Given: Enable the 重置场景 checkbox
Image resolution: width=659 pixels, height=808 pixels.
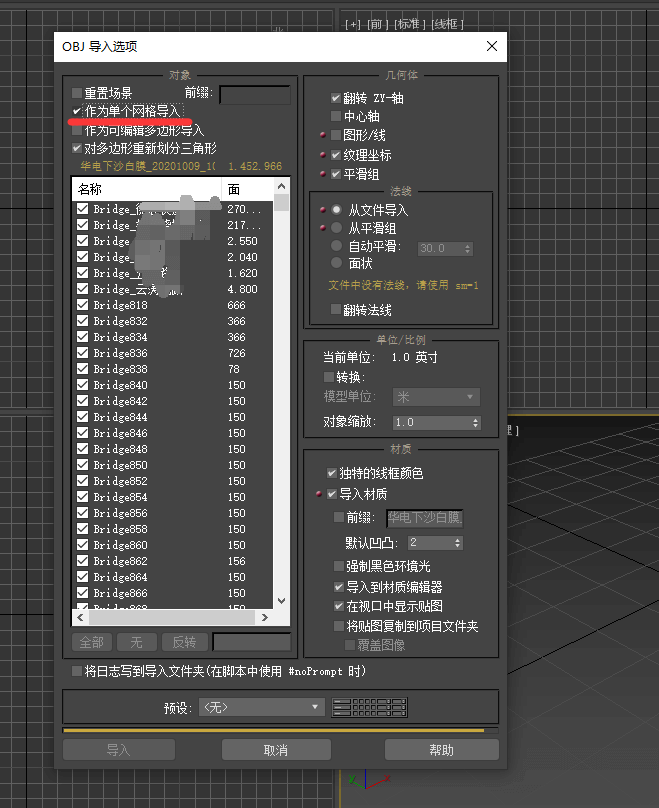Looking at the screenshot, I should 78,93.
